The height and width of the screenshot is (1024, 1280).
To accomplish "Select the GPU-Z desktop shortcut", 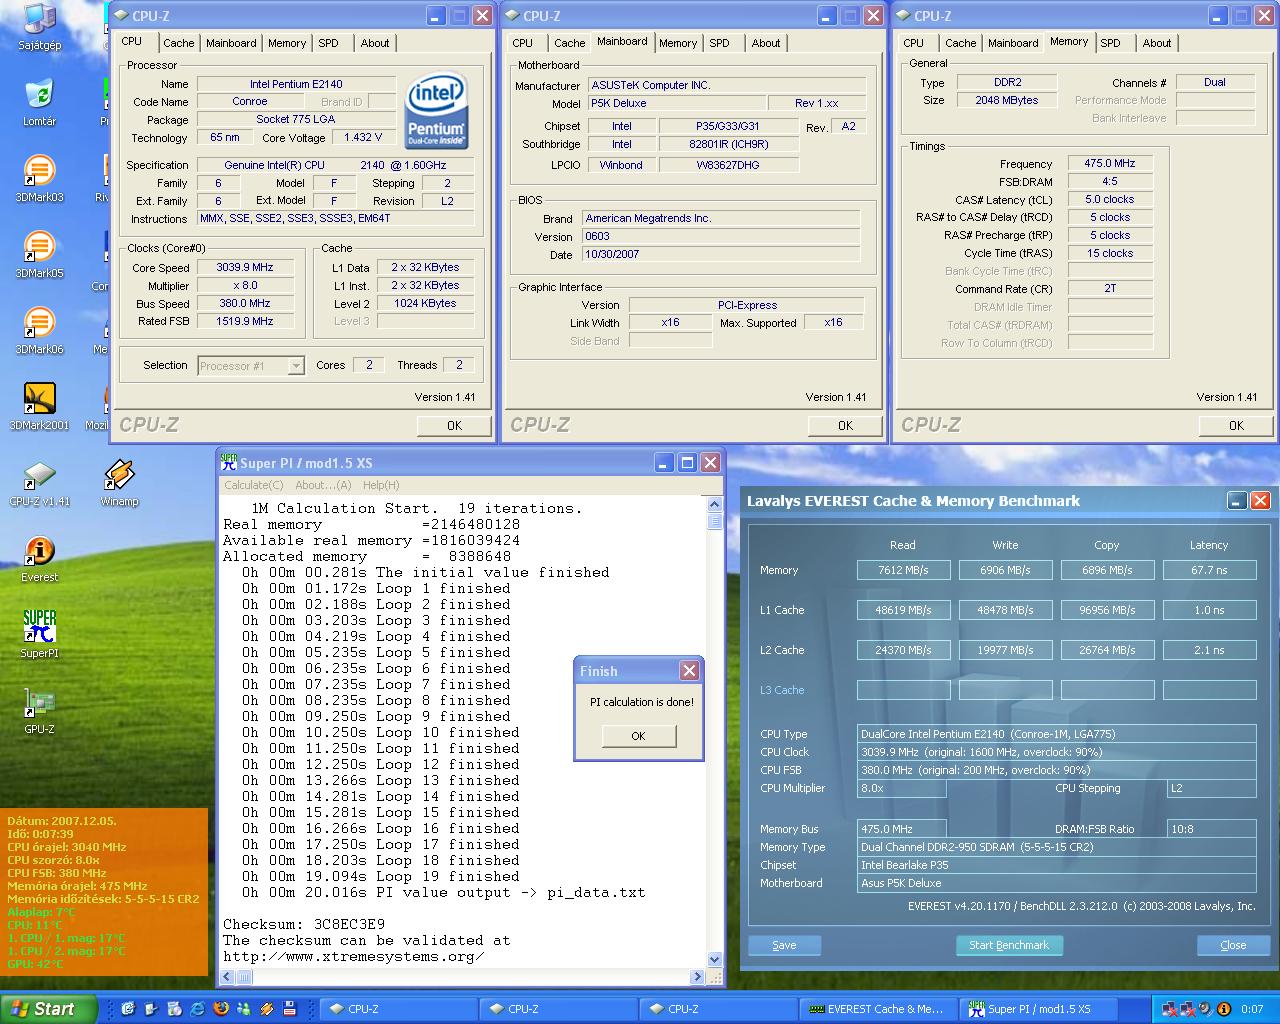I will (39, 711).
